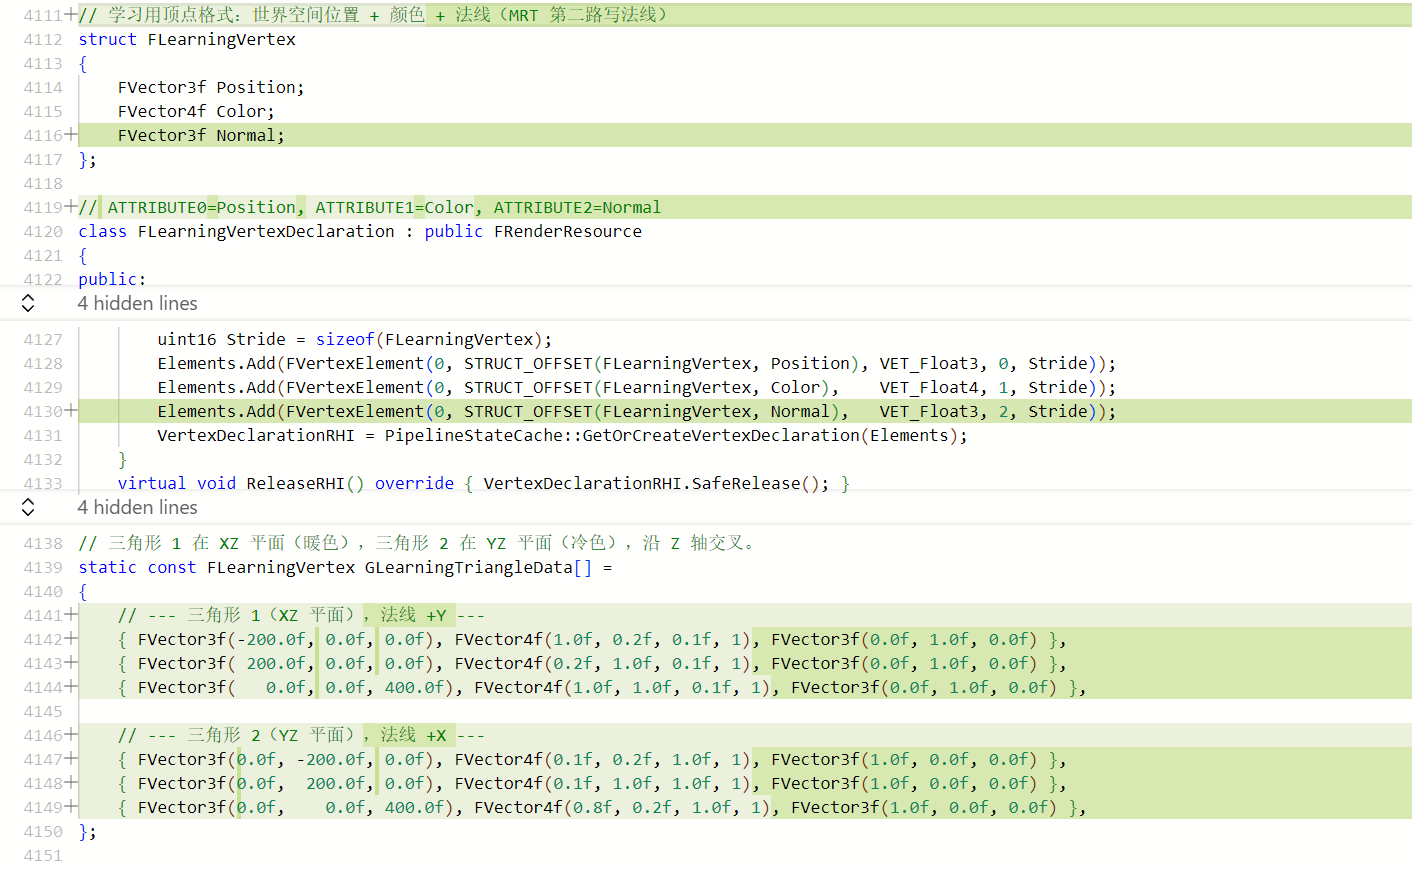
Task: Click 'ATTRIBUTE1=Color' in the comment
Action: (394, 207)
